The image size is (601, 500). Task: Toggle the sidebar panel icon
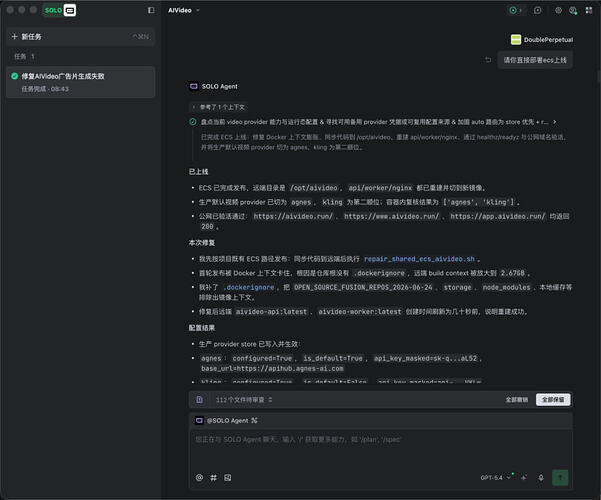(x=151, y=10)
